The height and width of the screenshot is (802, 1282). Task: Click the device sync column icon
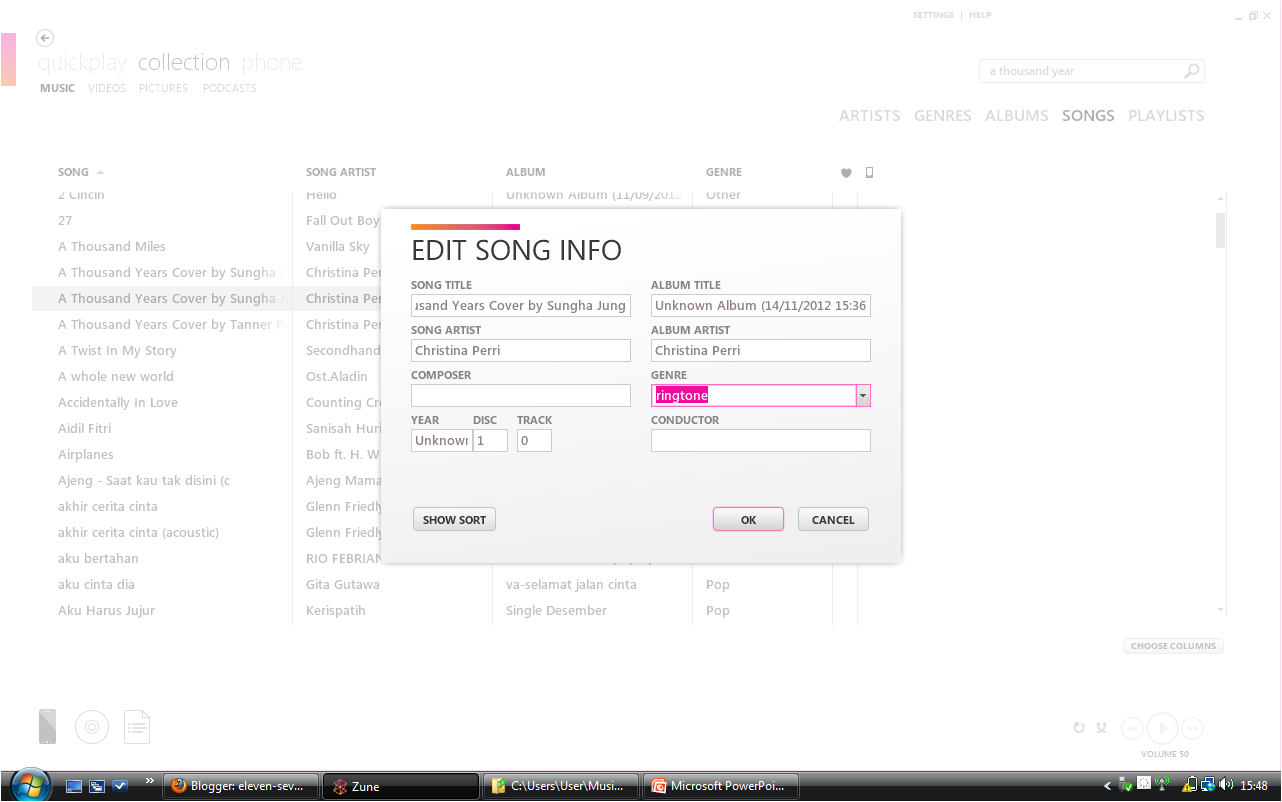[x=869, y=172]
